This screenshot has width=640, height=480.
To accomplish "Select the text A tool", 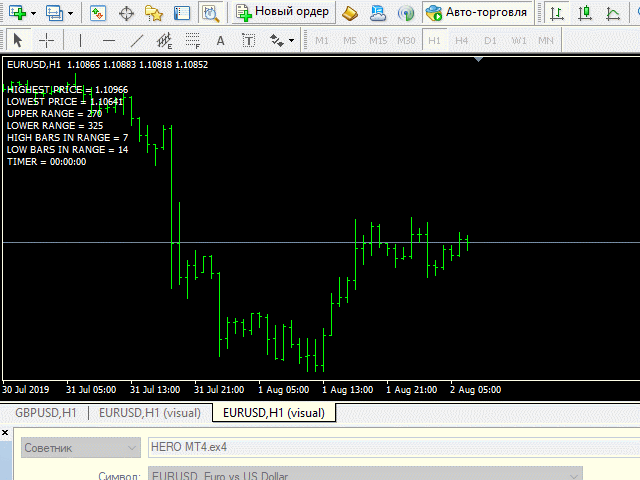I will click(x=220, y=40).
